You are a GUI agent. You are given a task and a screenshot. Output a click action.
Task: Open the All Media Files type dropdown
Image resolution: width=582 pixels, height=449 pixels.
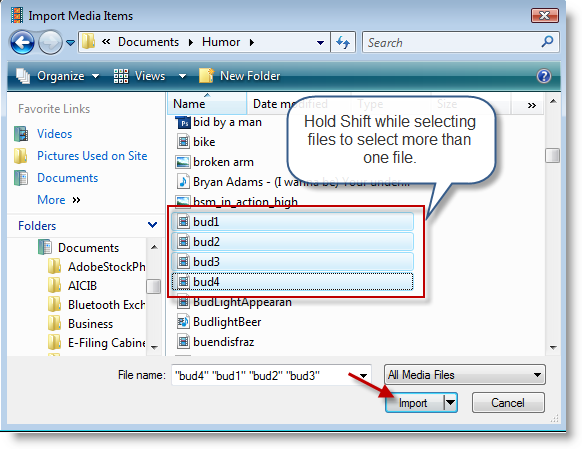(465, 375)
